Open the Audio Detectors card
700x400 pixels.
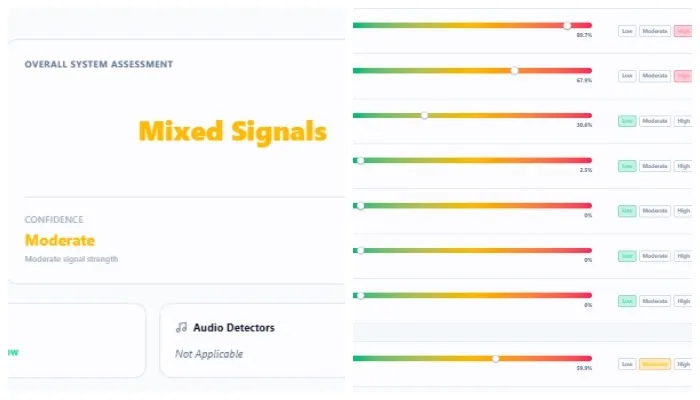pos(250,340)
